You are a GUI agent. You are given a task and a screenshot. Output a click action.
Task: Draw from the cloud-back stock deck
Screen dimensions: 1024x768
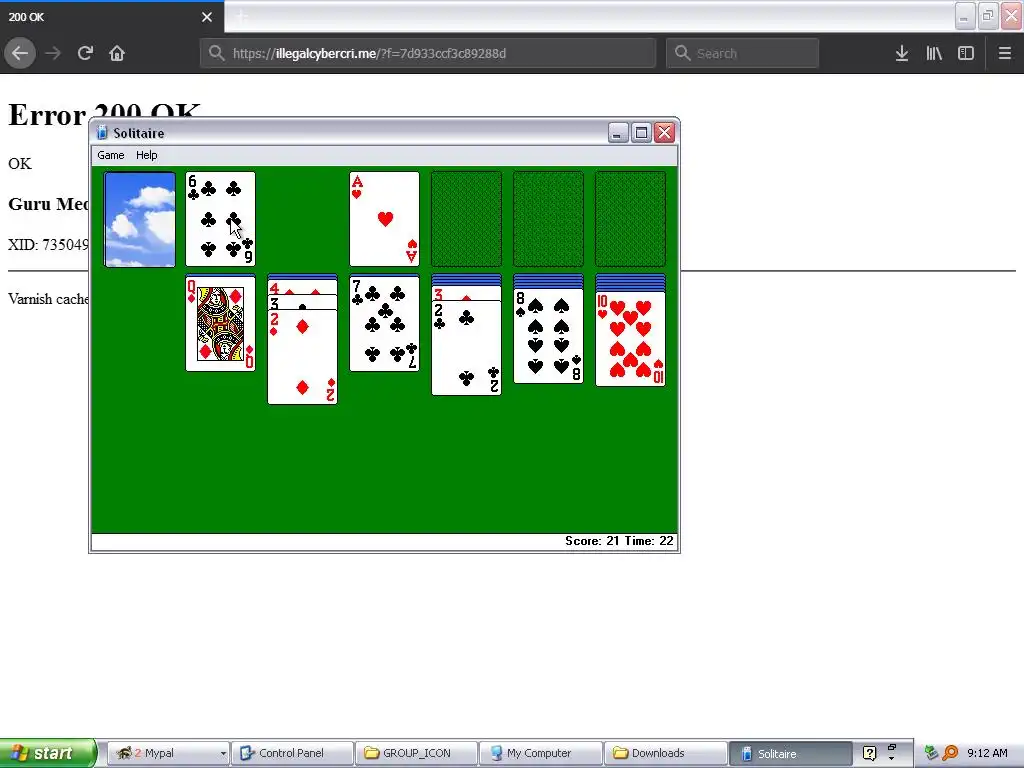click(x=140, y=219)
